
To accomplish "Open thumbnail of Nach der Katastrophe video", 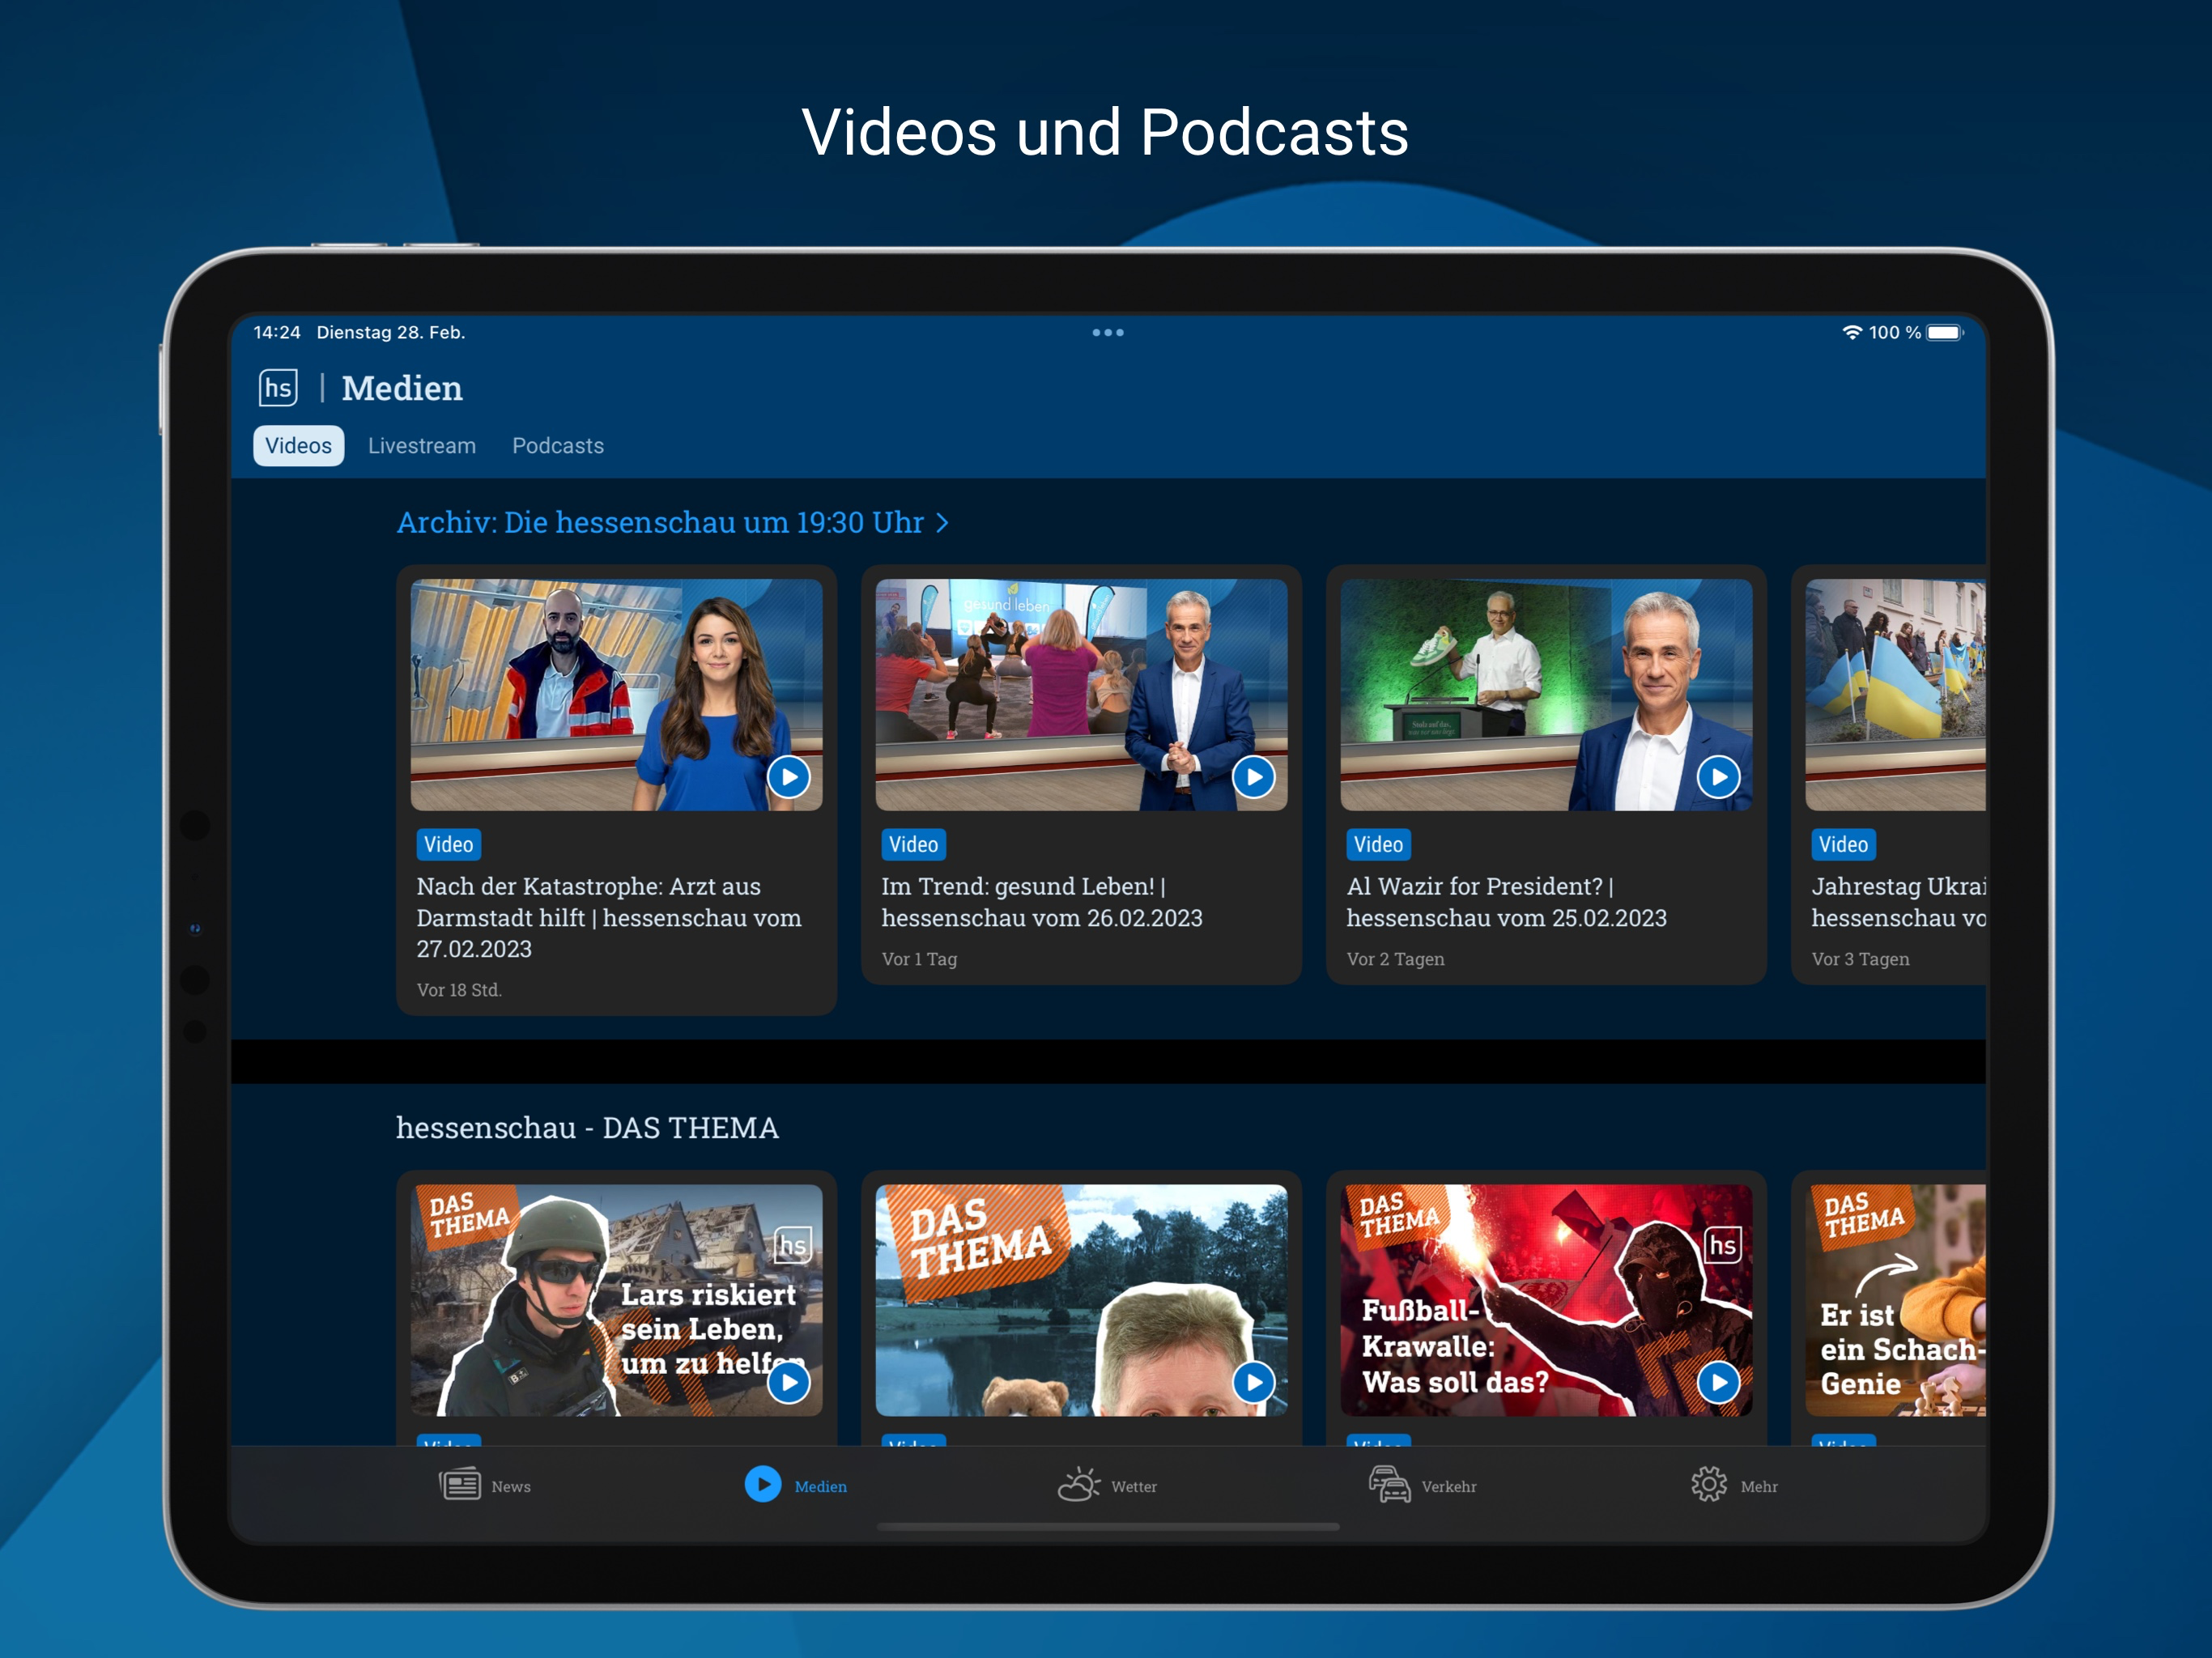I will point(616,695).
